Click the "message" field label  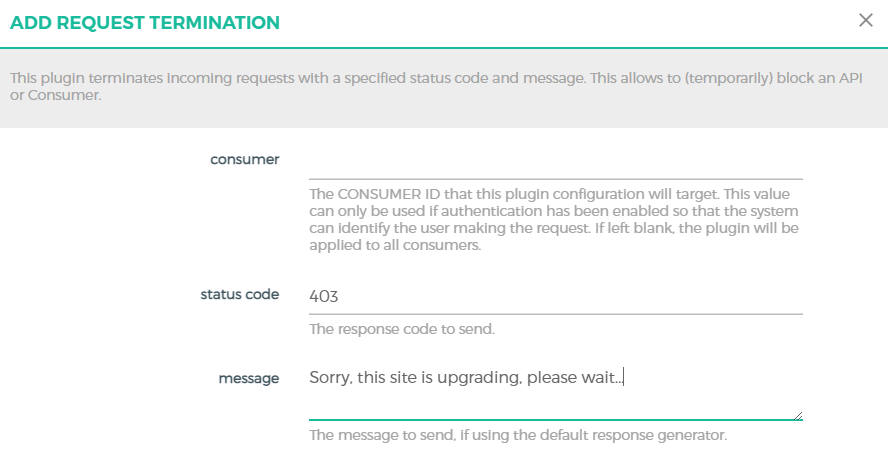point(248,378)
